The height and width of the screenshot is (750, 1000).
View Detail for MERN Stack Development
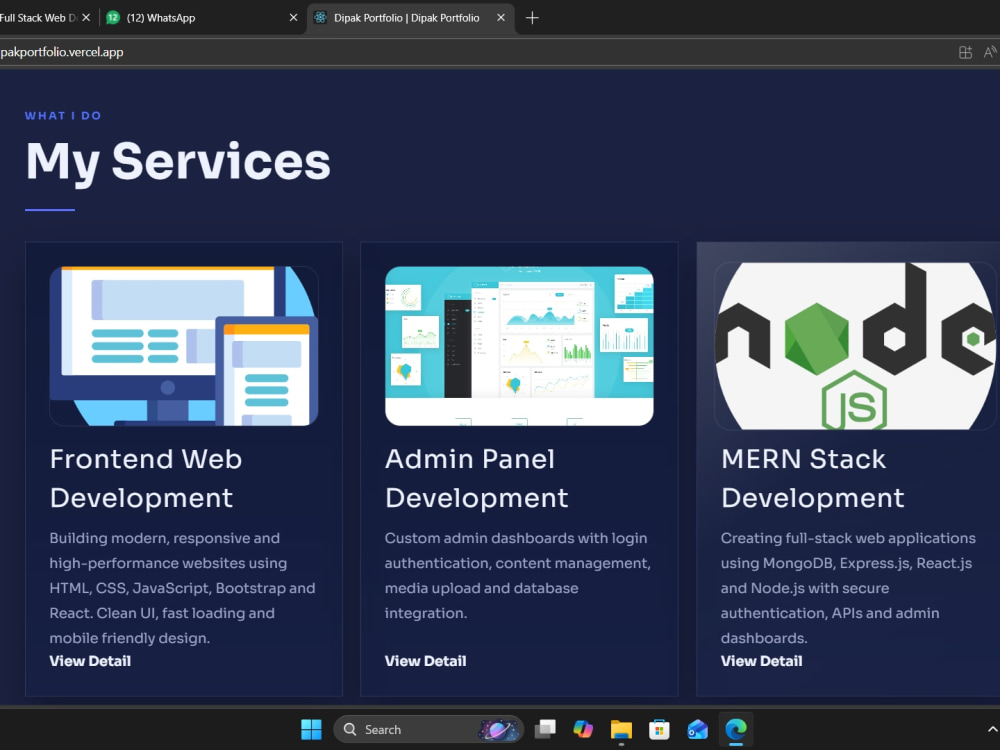click(x=761, y=661)
